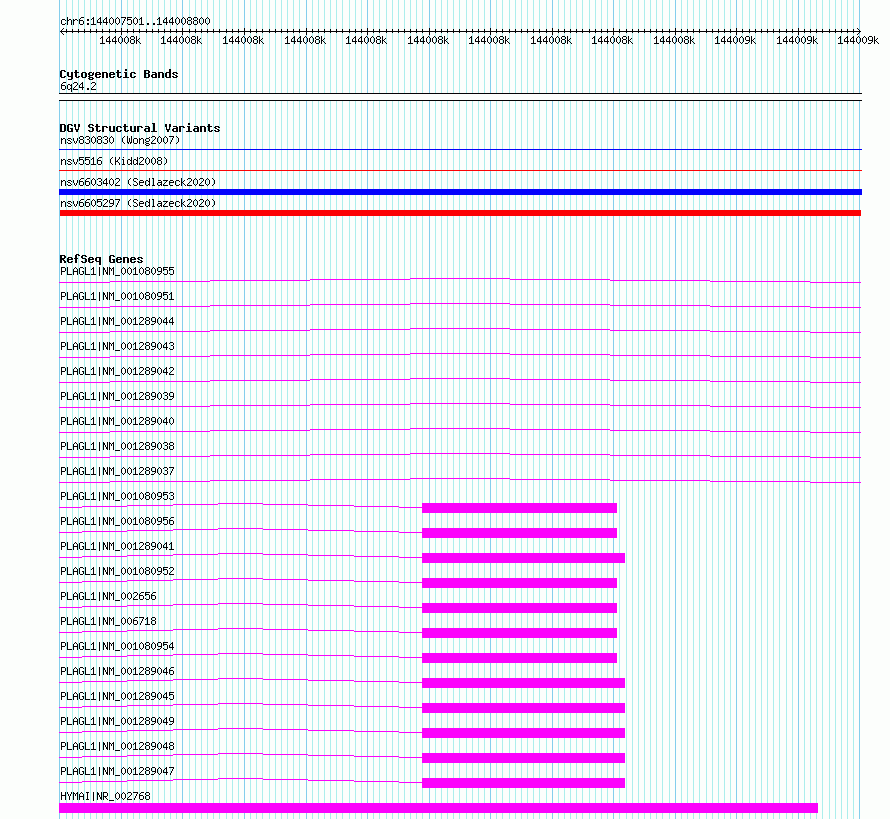Open variant nsv6605297 (Sedlazeck2020) label
890x819 pixels.
tap(138, 203)
